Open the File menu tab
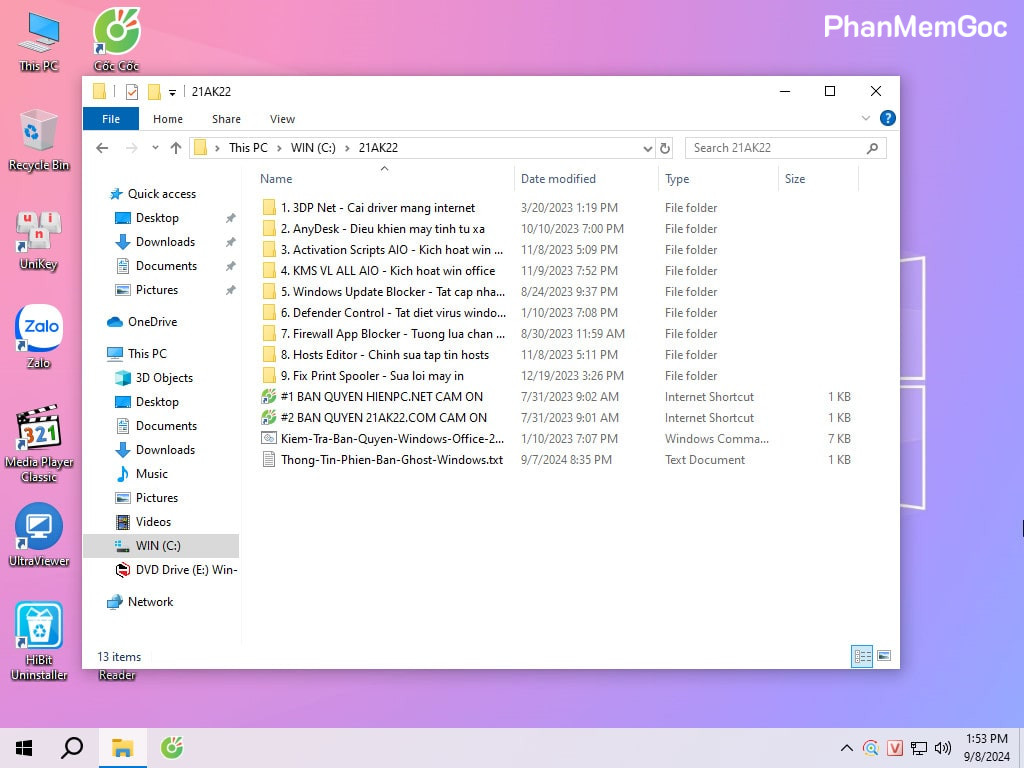This screenshot has width=1024, height=768. (111, 119)
